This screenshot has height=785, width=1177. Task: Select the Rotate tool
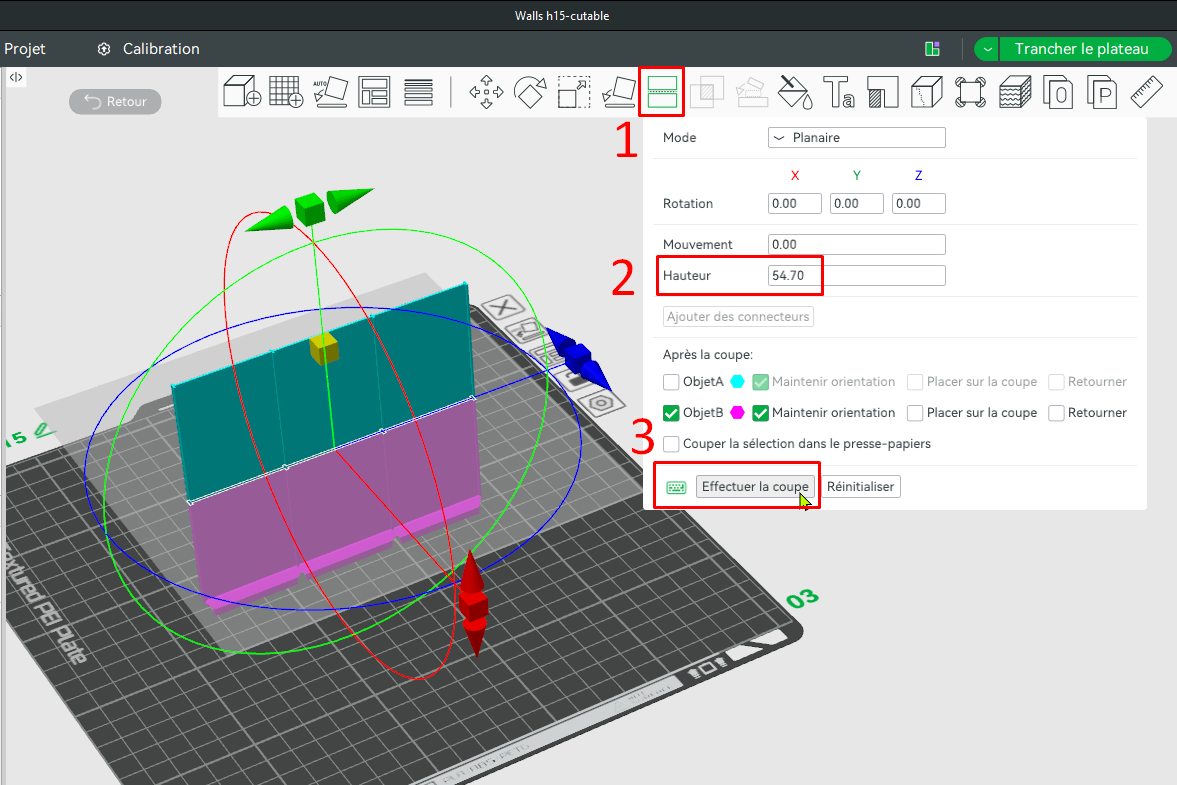point(530,92)
